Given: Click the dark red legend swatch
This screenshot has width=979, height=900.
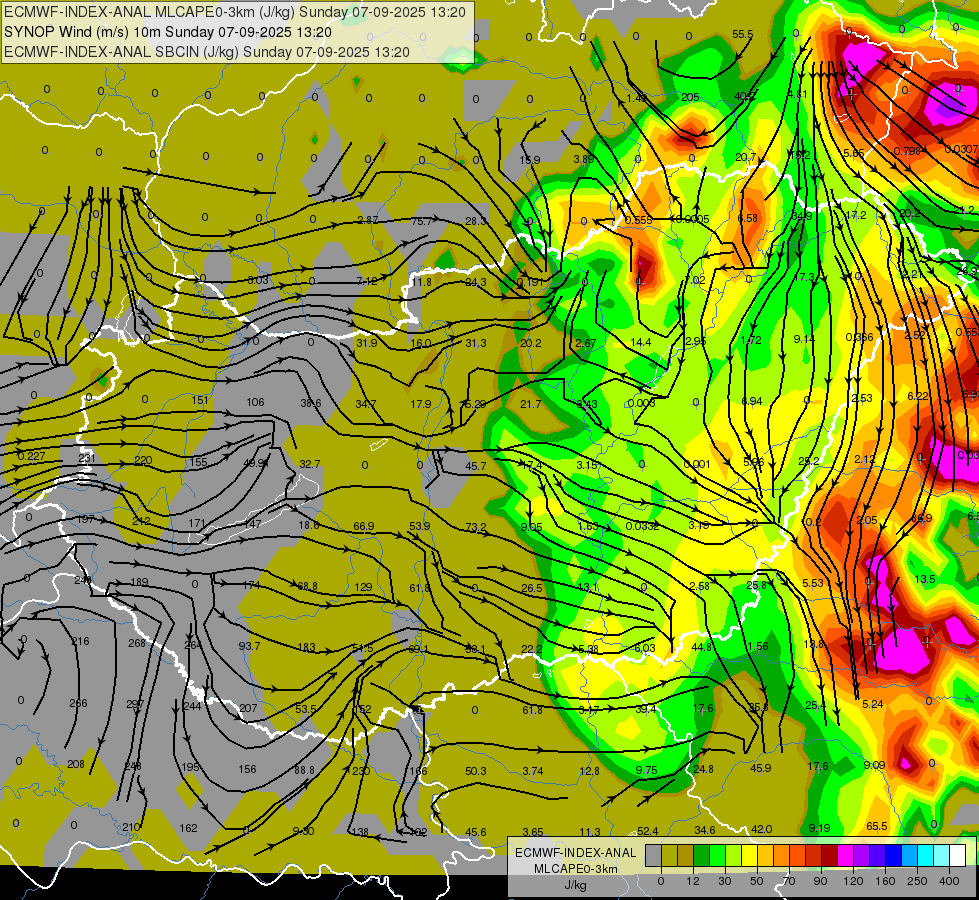Looking at the screenshot, I should 830,855.
